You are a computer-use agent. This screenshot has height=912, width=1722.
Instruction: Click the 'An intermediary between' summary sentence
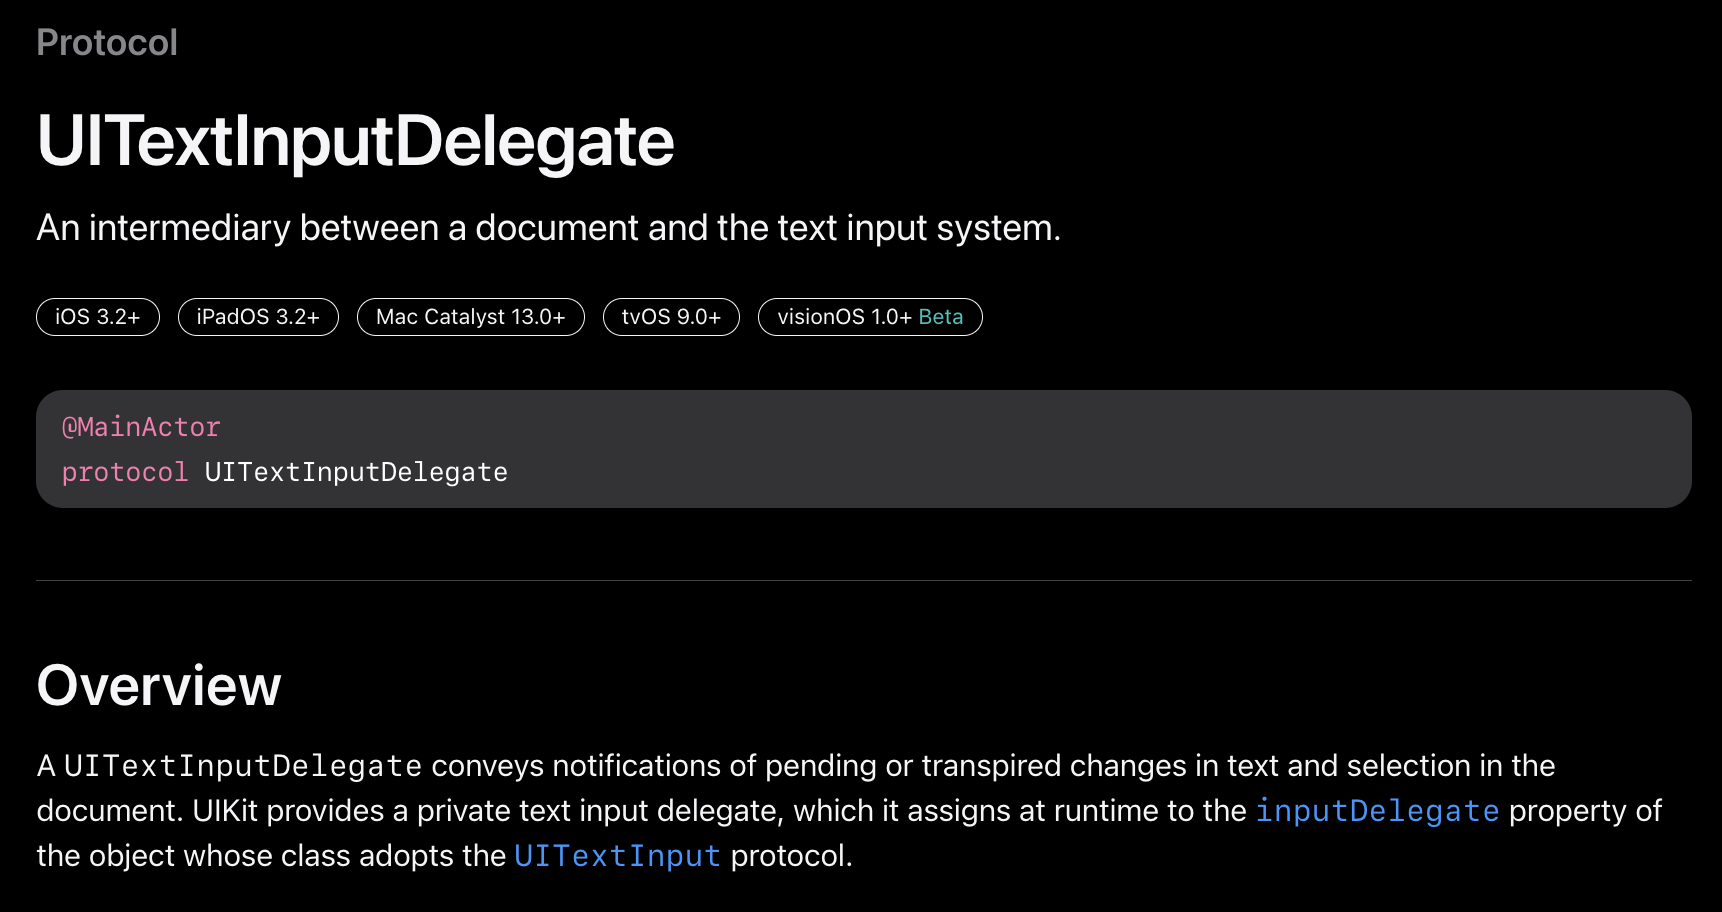pyautogui.click(x=549, y=228)
